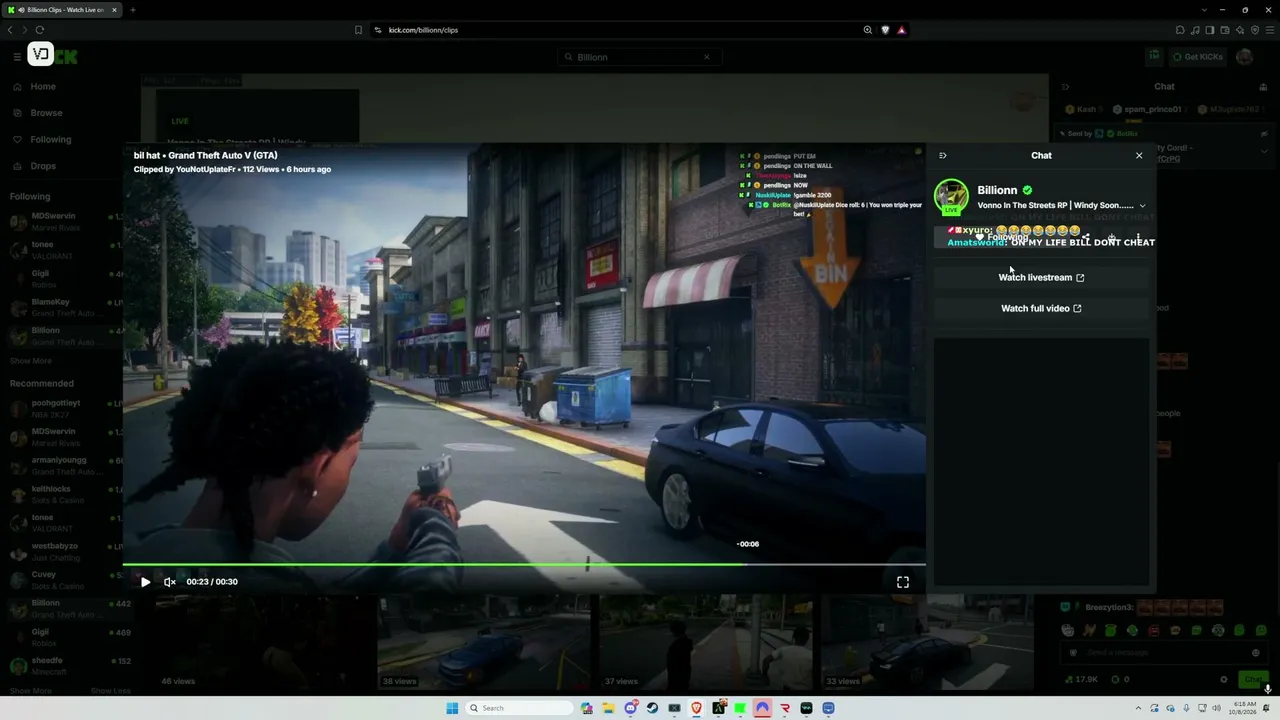Open Billionn's live profile avatar
Viewport: 1280px width, 720px height.
click(951, 196)
